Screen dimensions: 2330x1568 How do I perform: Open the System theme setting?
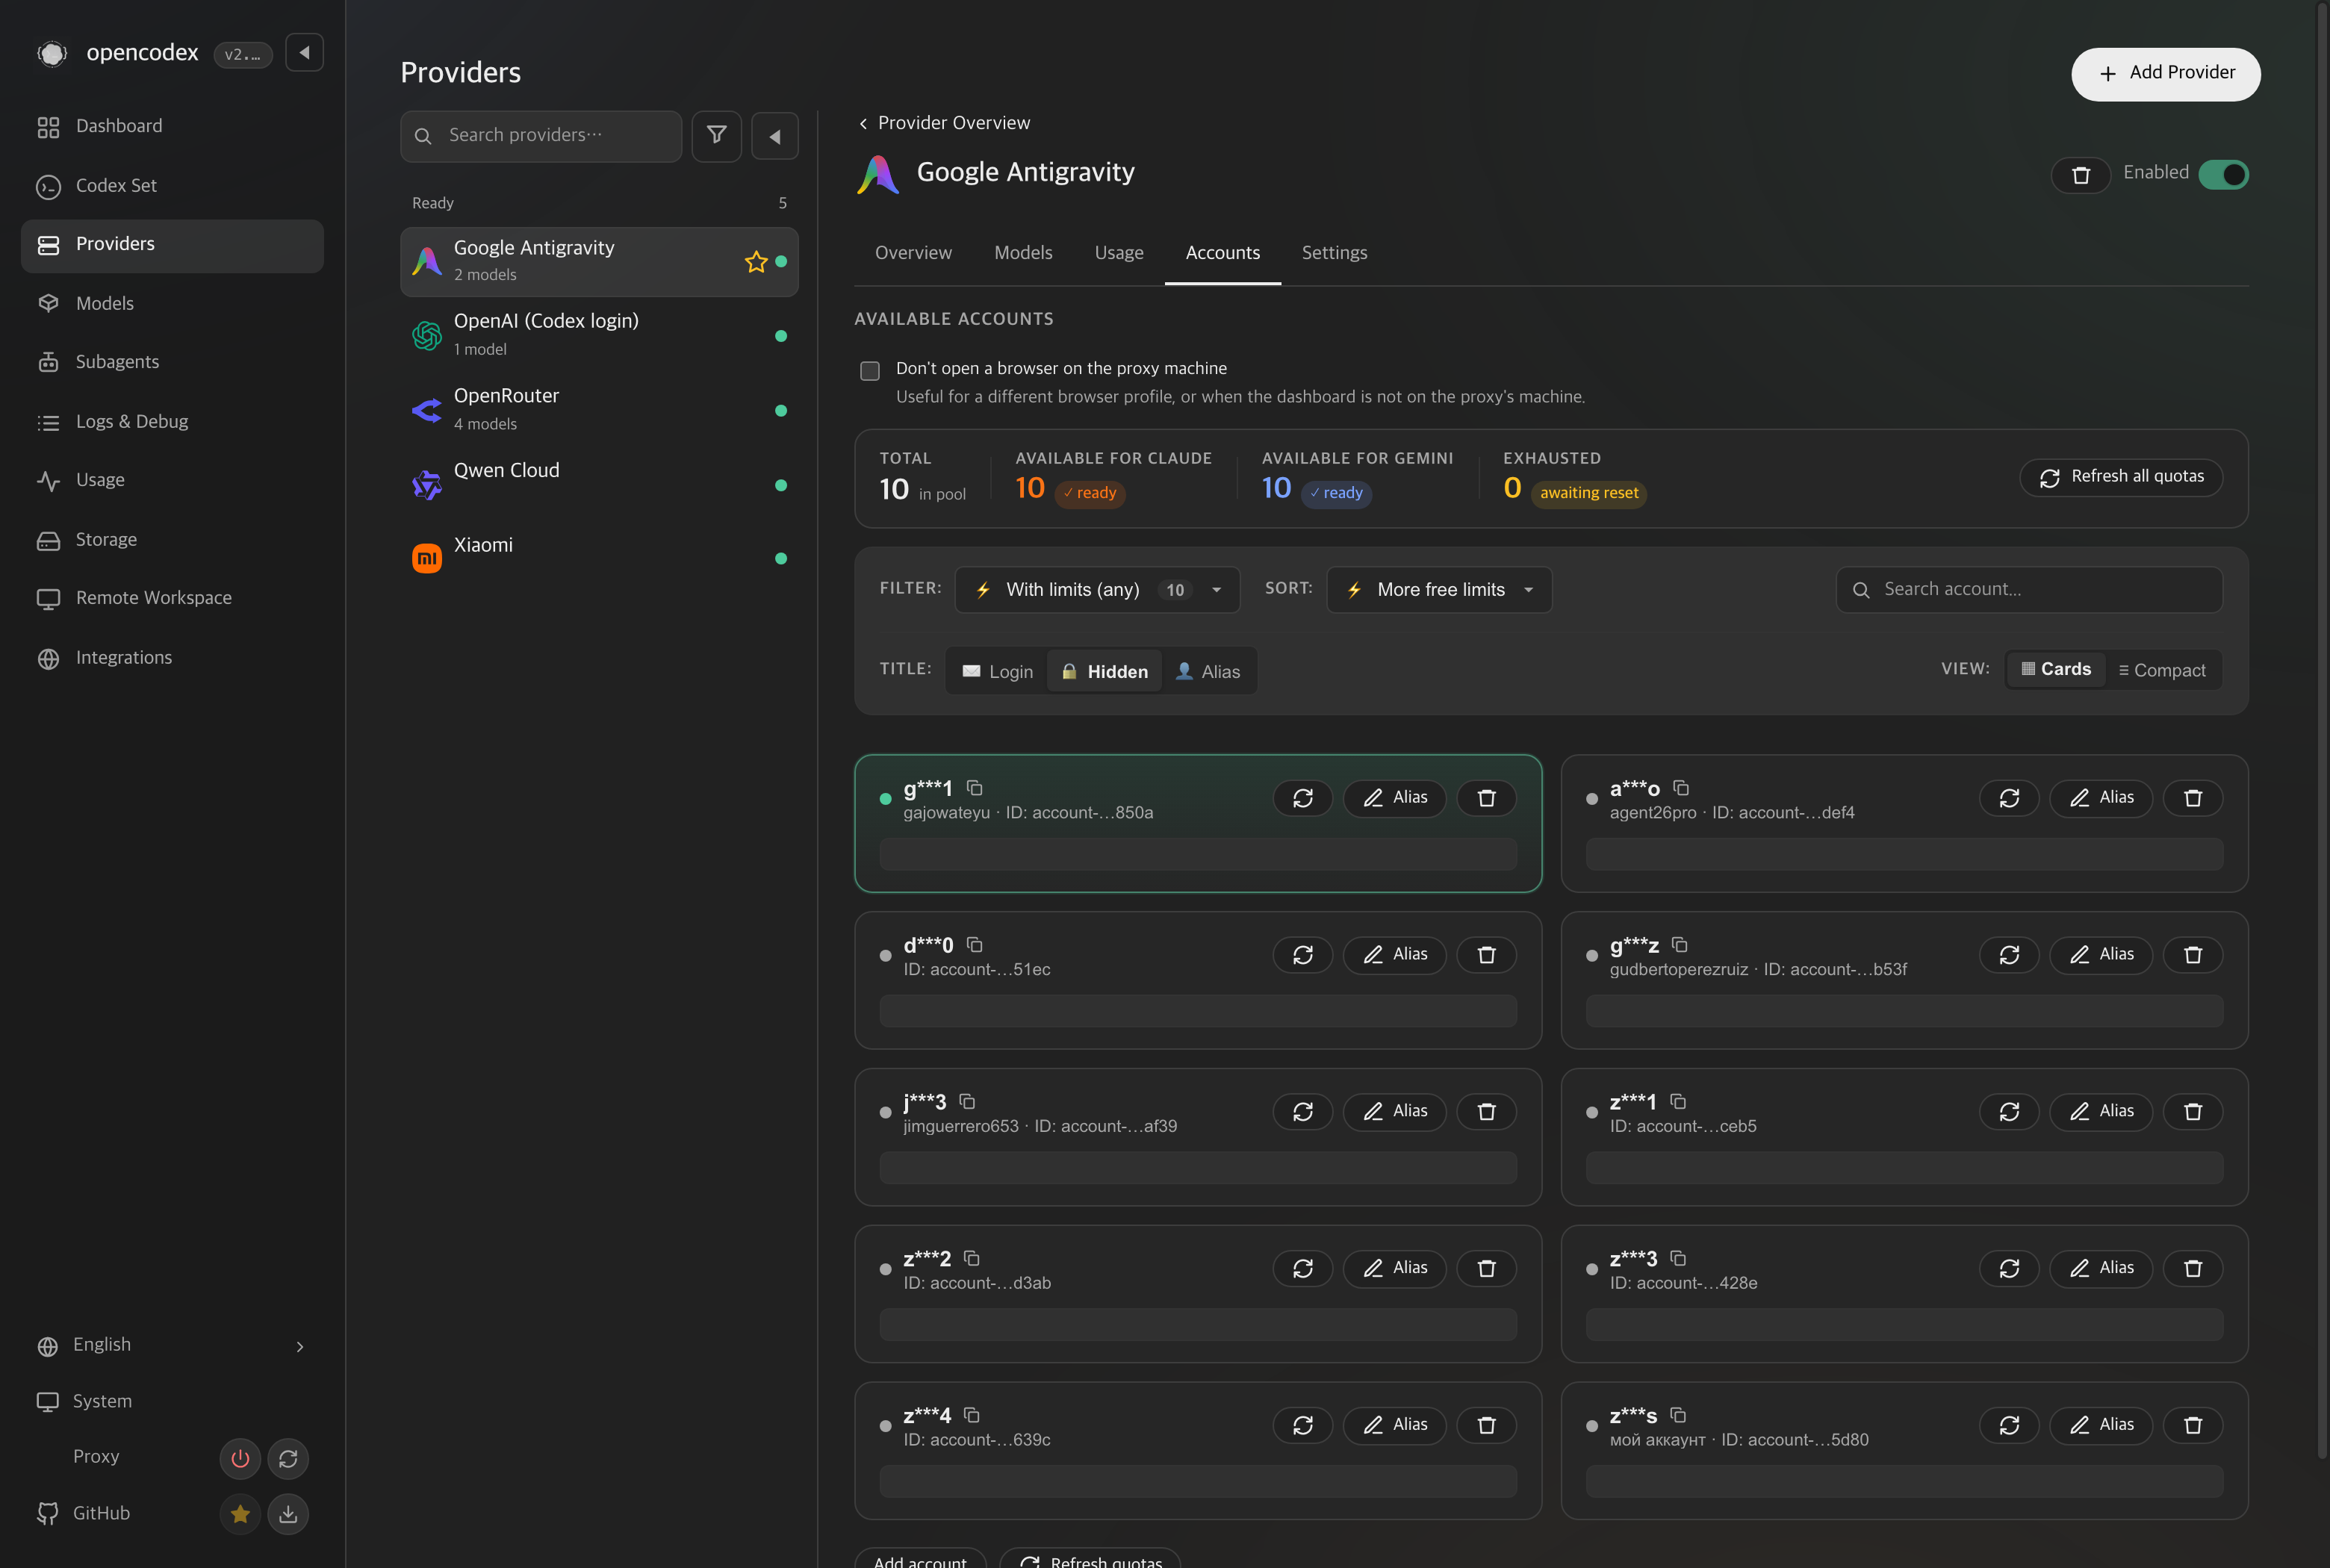(x=172, y=1402)
